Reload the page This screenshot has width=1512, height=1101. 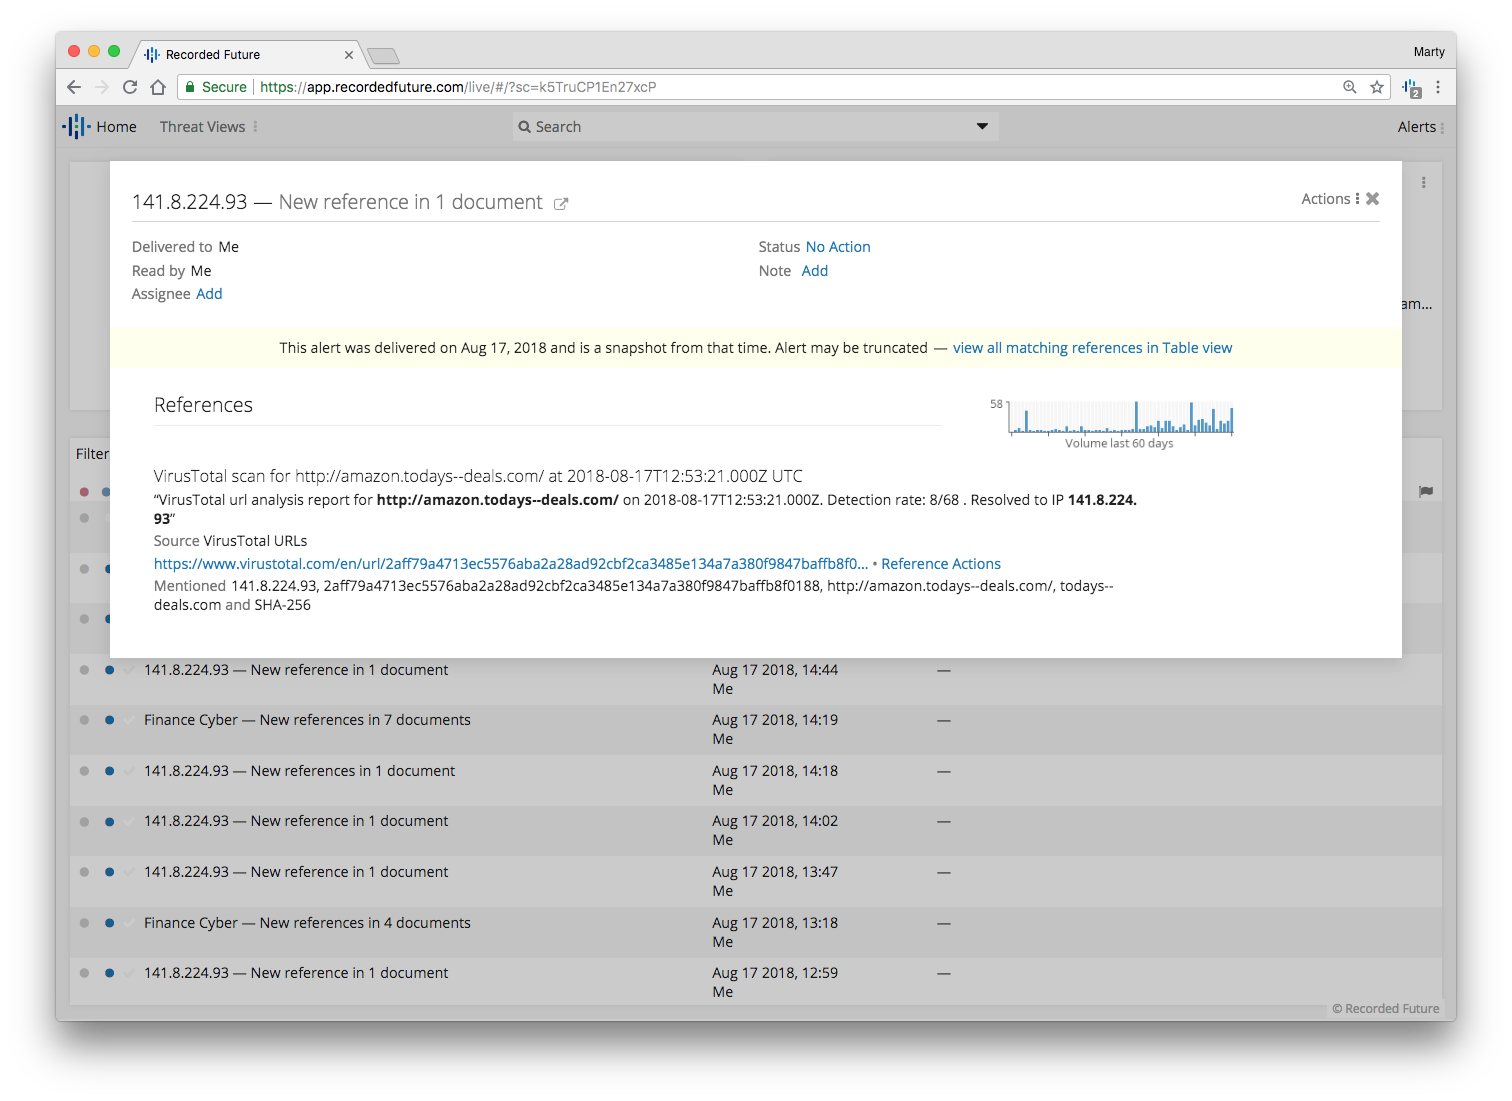point(130,87)
